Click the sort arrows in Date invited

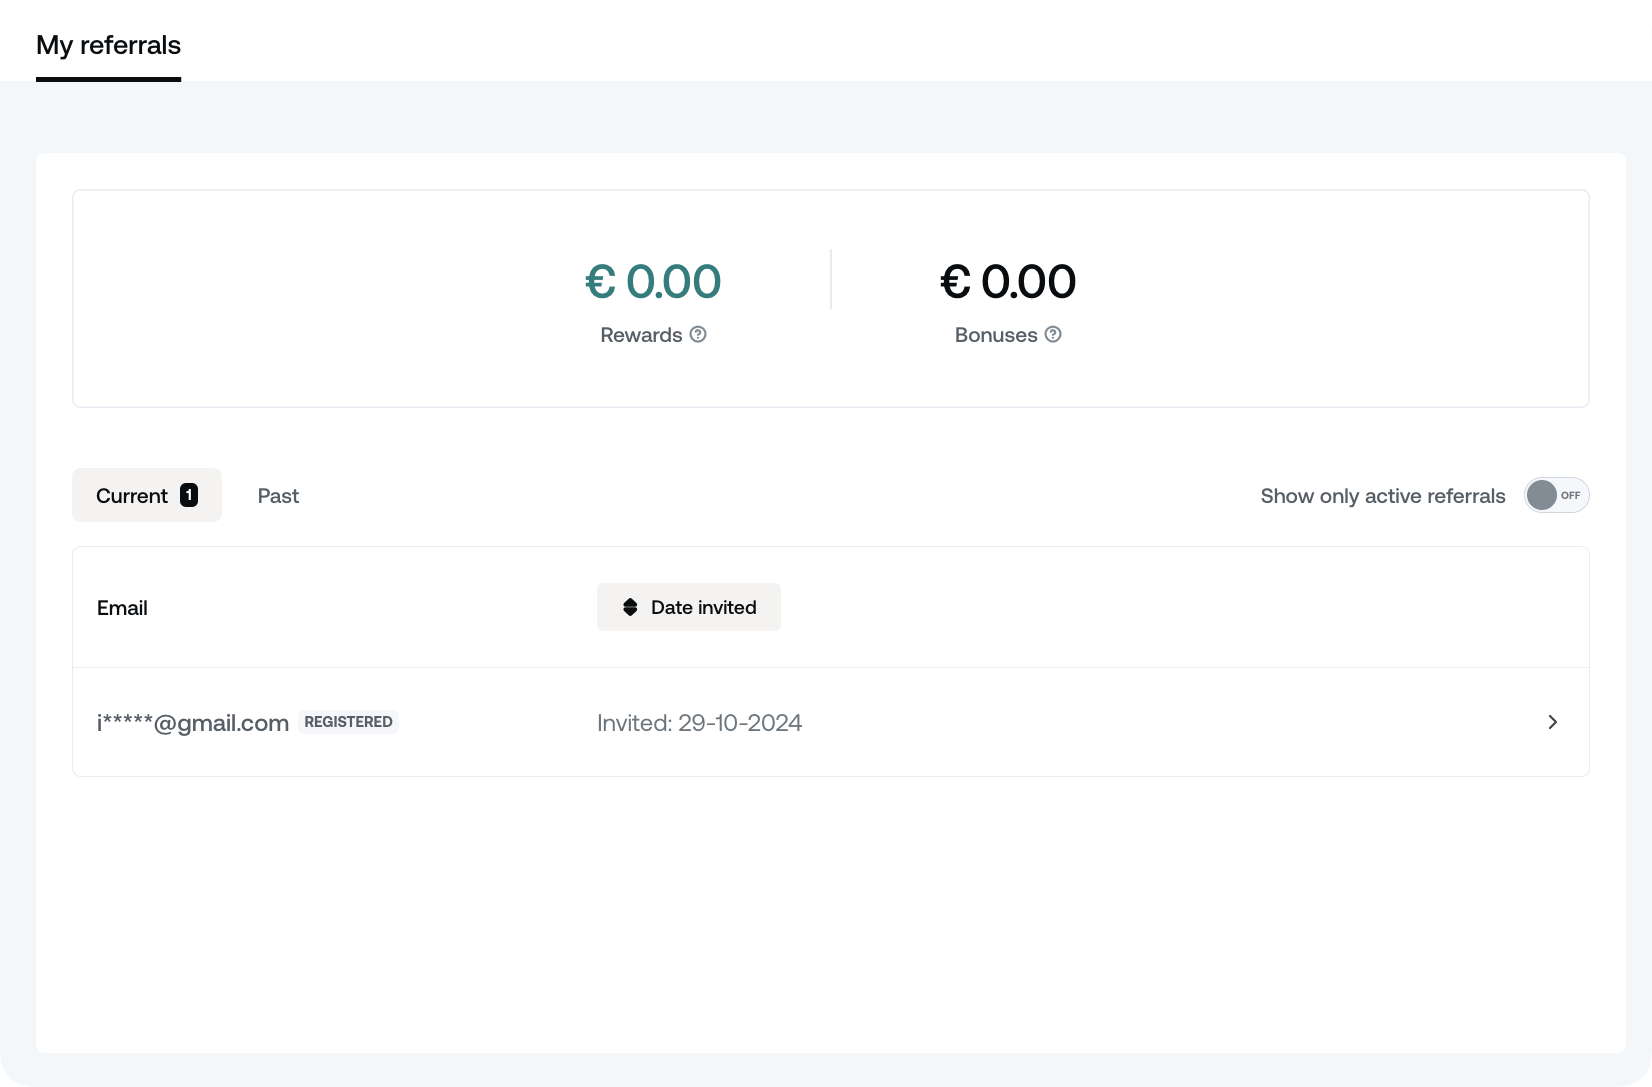click(x=630, y=607)
